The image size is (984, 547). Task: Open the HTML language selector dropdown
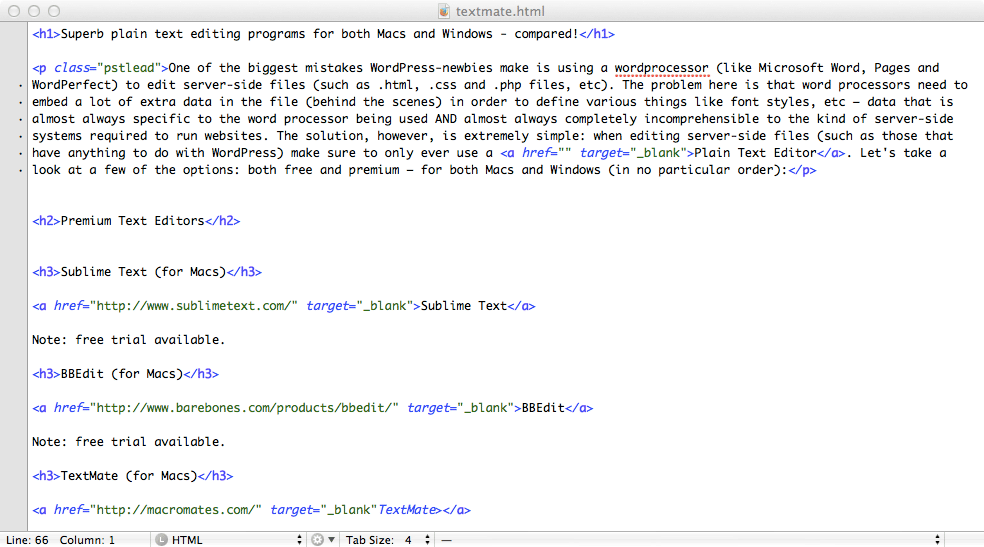tap(230, 539)
